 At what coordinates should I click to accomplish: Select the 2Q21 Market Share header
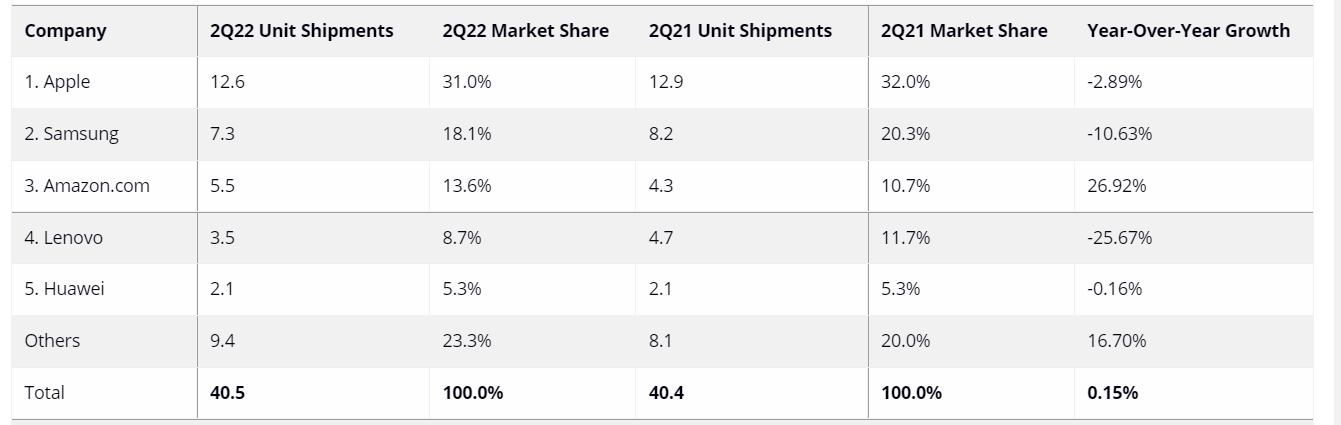[964, 31]
